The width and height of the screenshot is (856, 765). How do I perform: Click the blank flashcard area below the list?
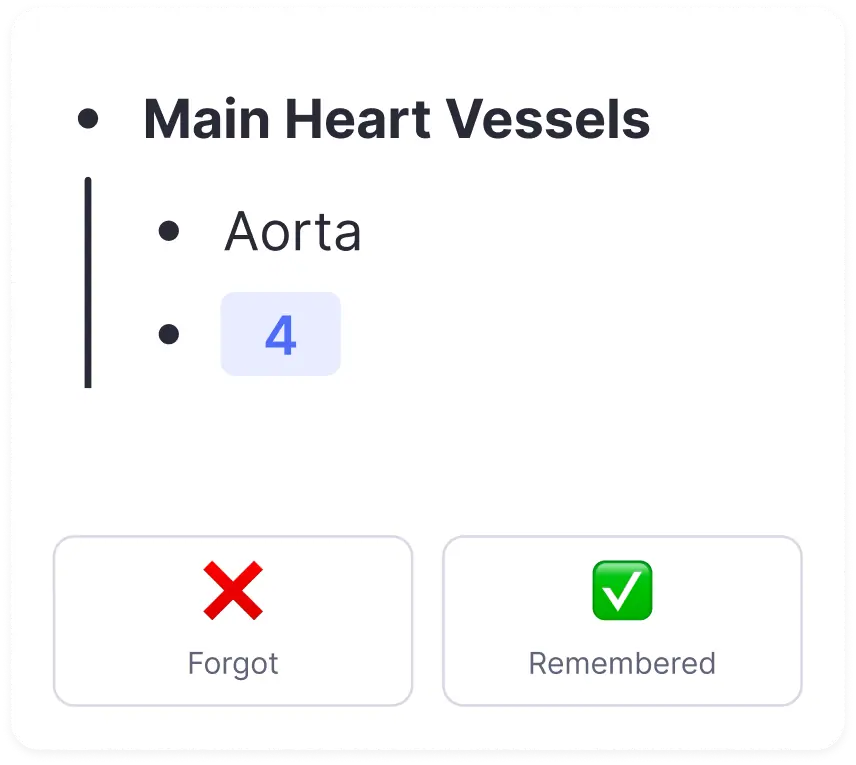coord(428,460)
